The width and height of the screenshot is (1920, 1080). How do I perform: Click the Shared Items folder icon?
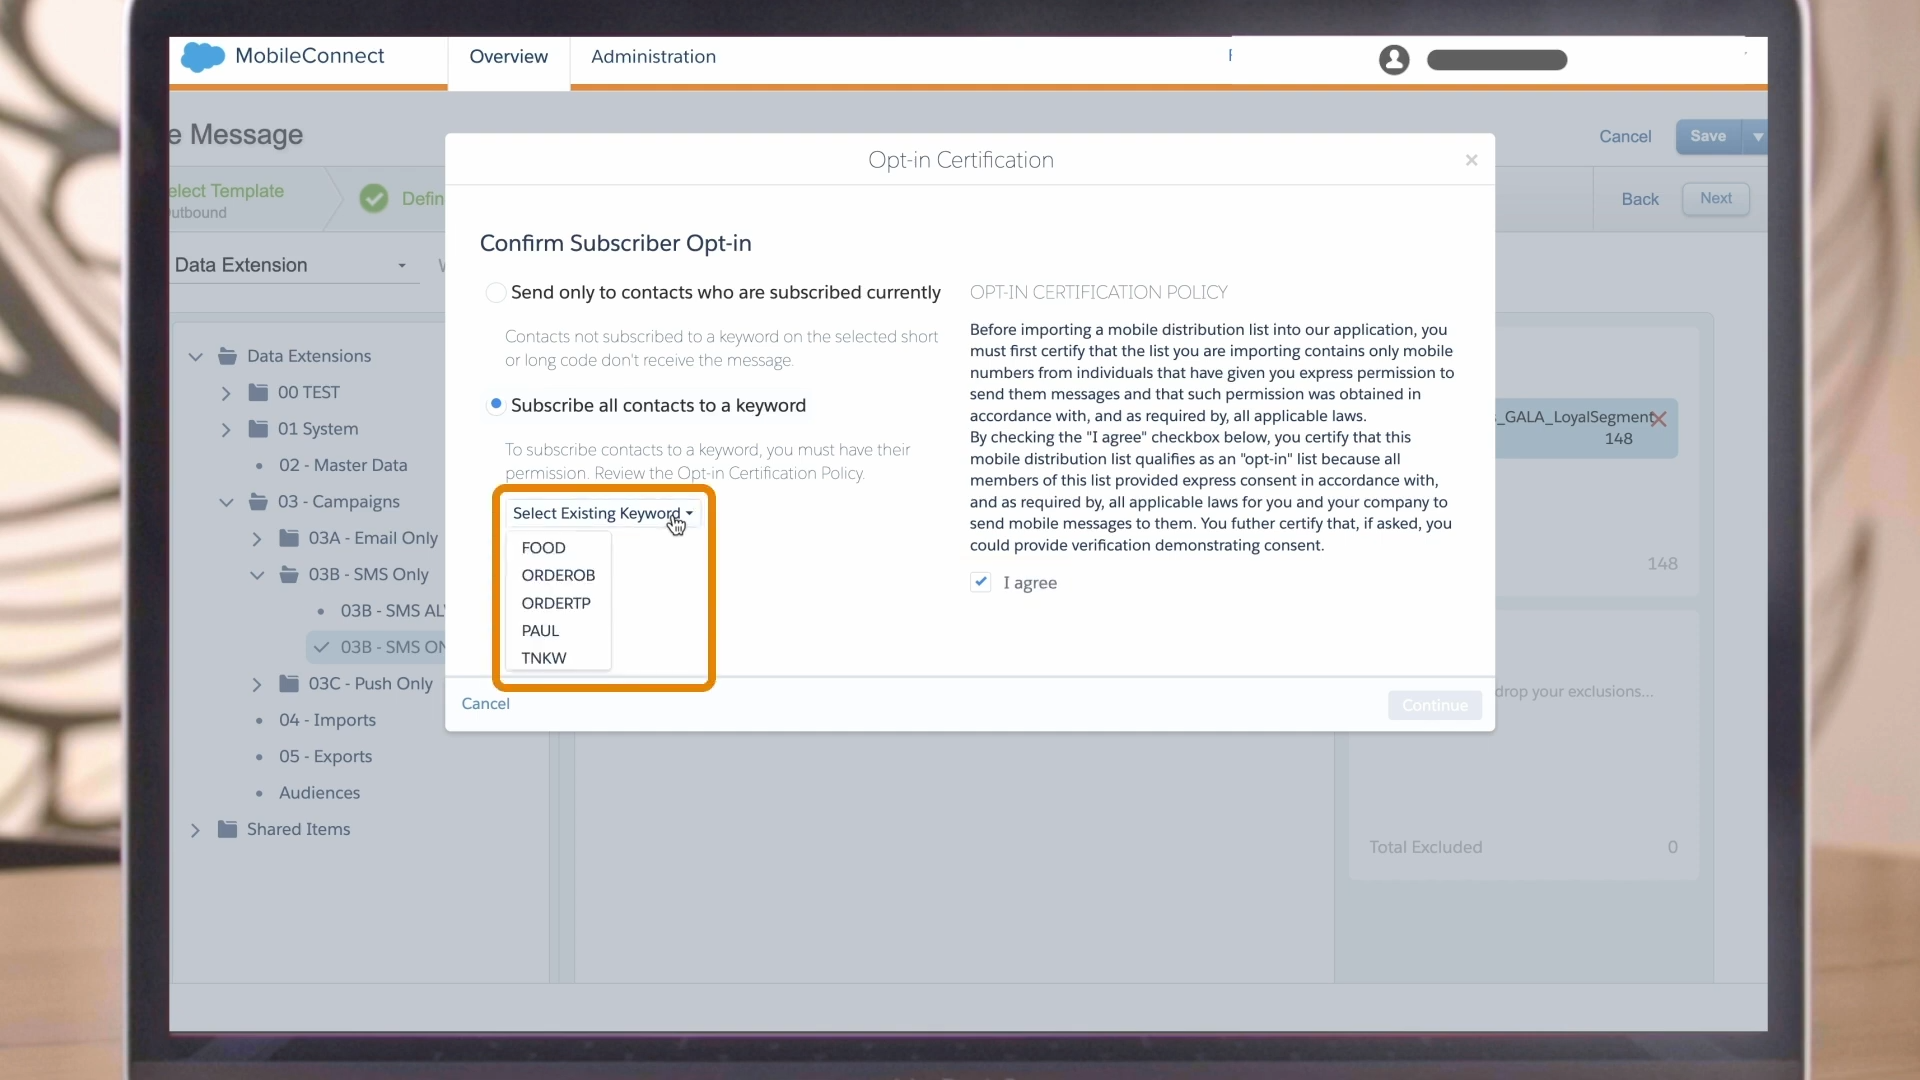tap(227, 830)
